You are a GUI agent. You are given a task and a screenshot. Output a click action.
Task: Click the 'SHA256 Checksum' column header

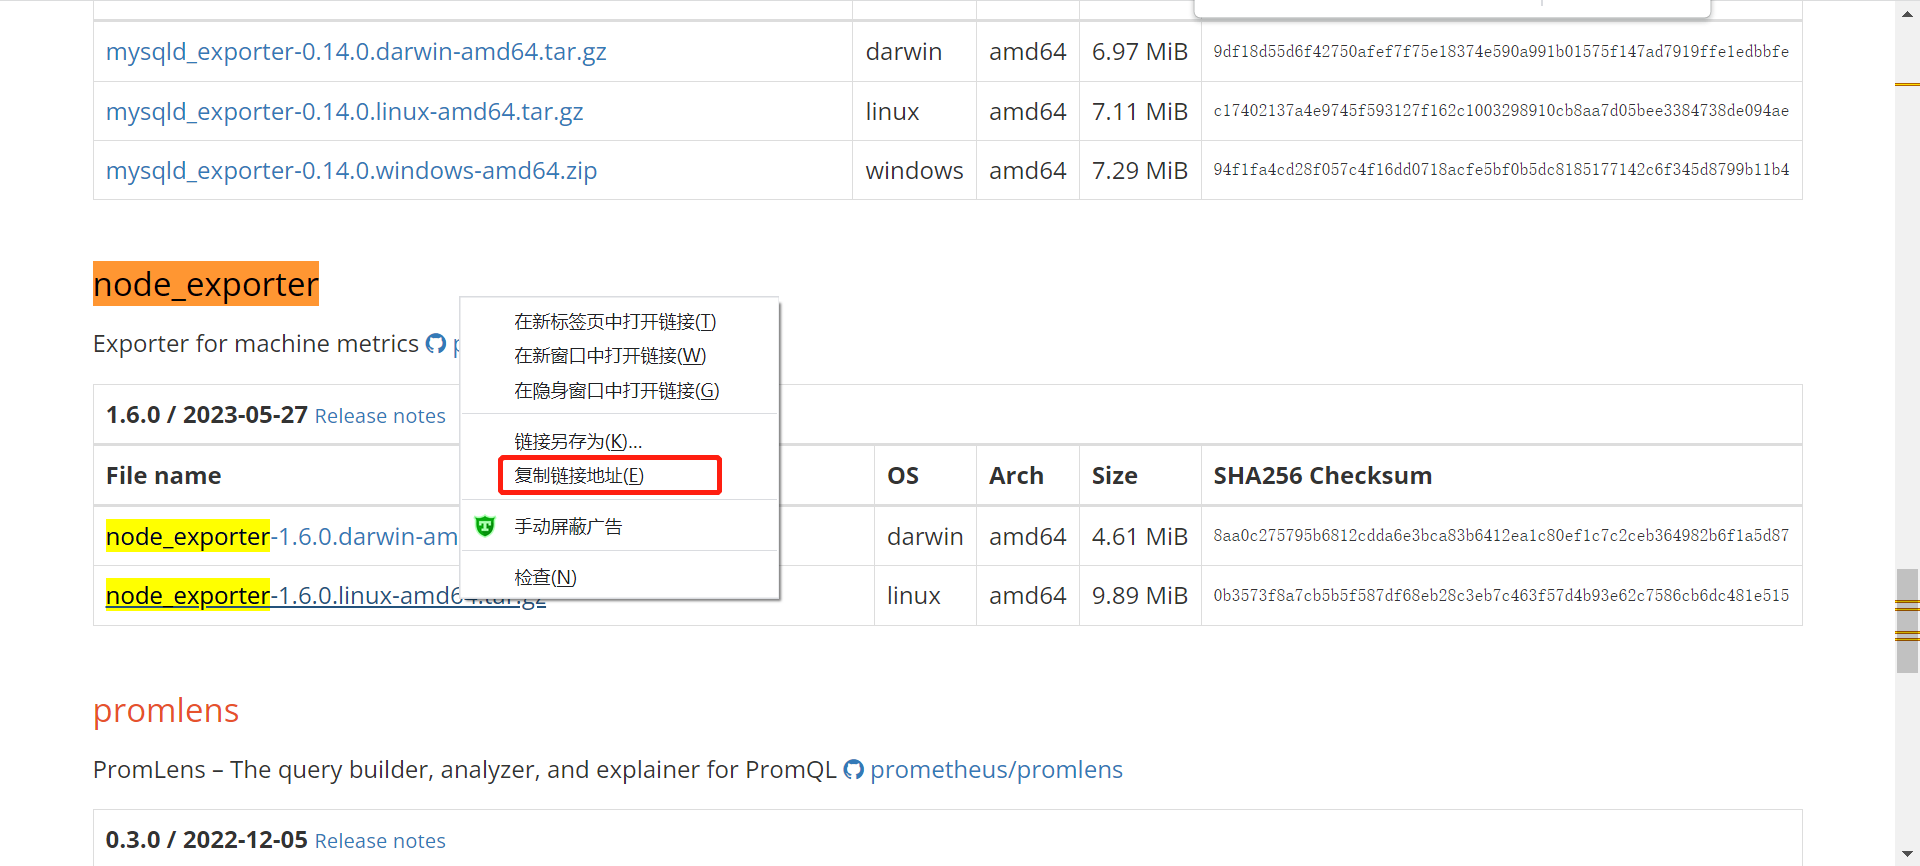click(1323, 476)
